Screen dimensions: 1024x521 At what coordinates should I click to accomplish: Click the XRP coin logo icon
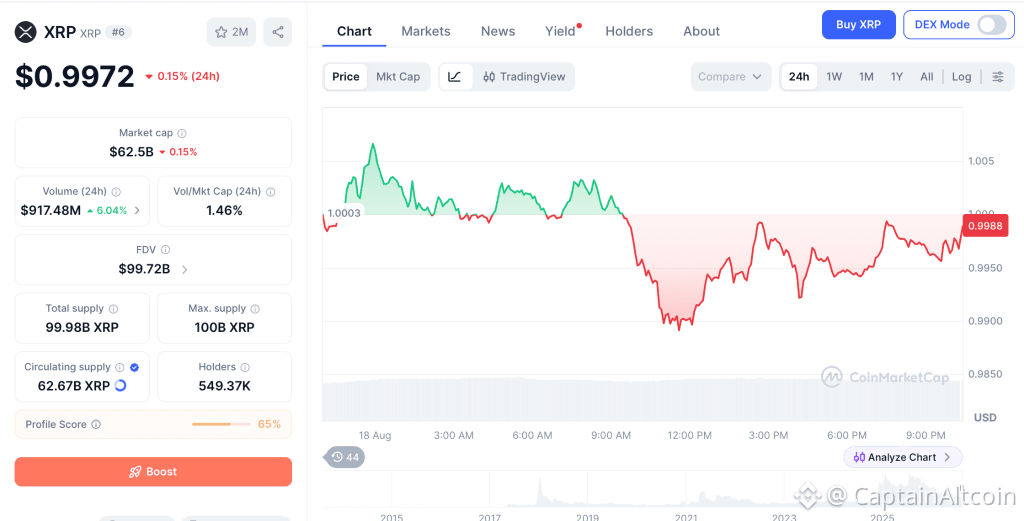pos(25,31)
